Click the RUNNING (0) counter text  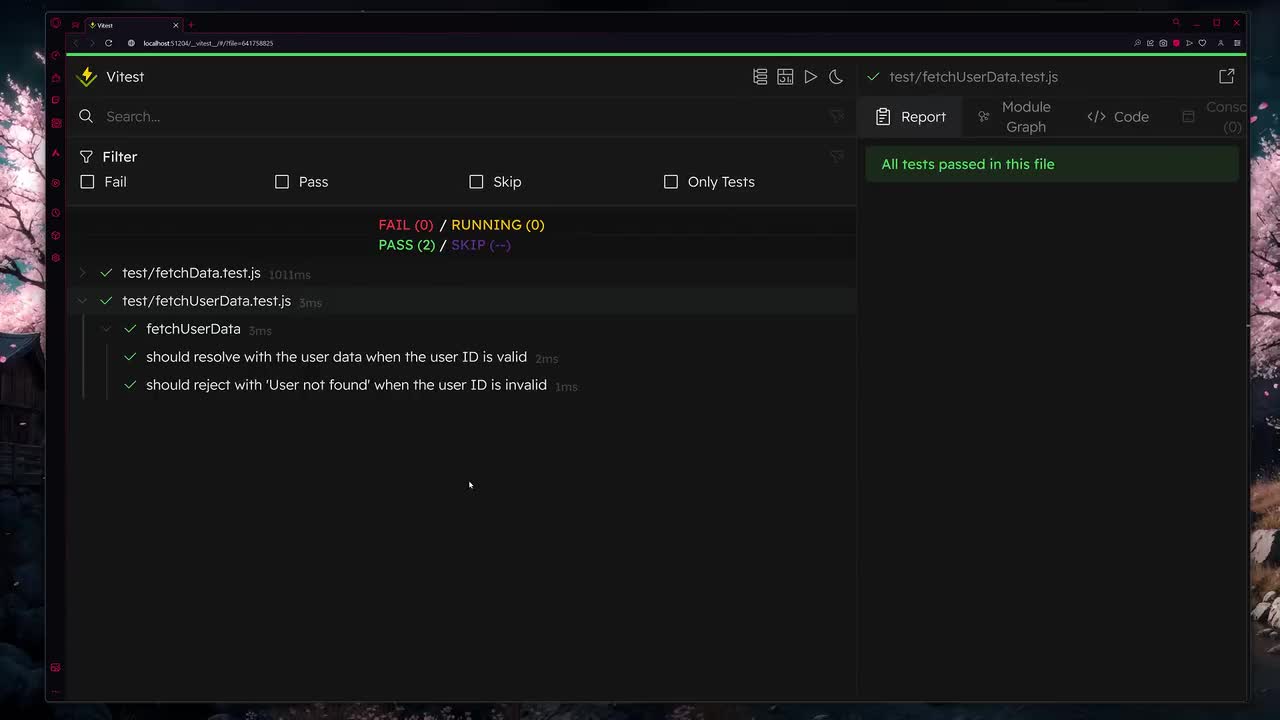pos(498,225)
